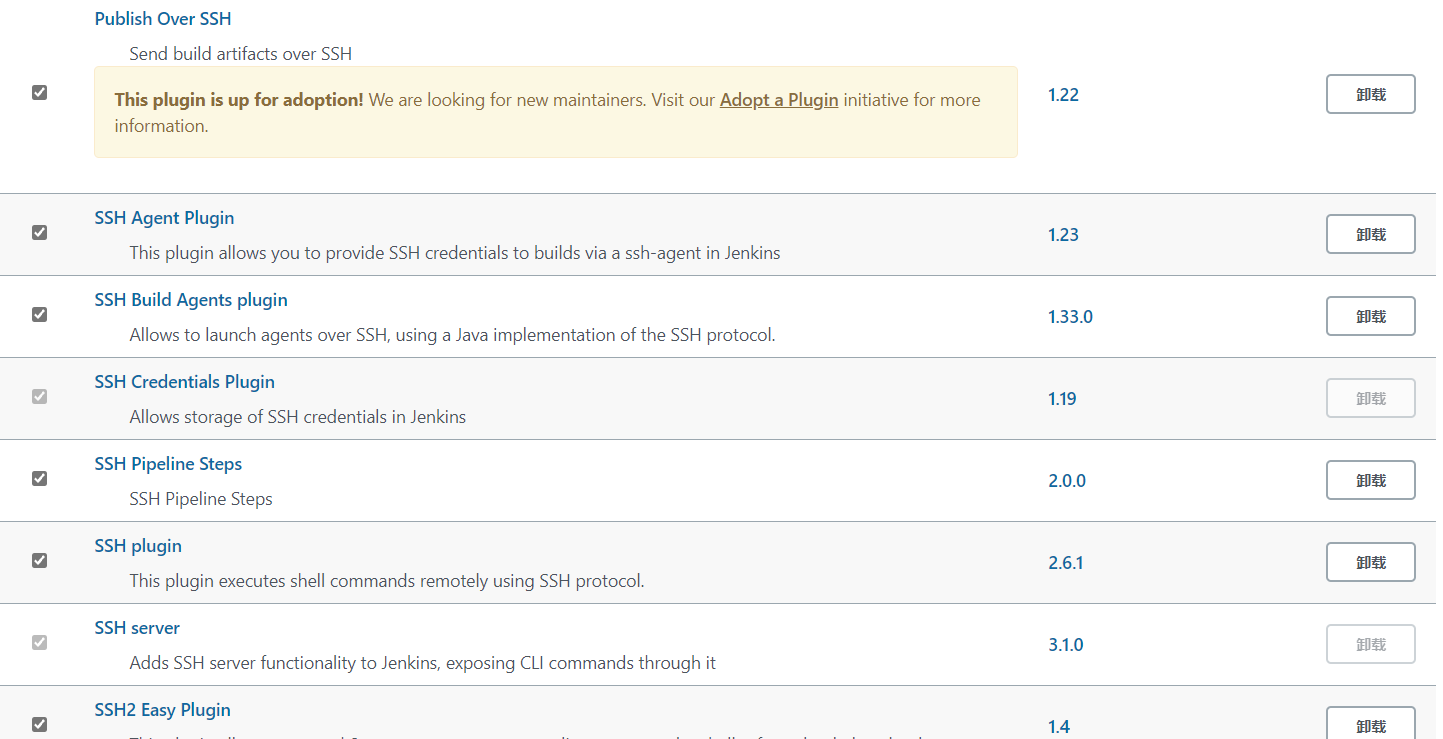Click 'Allows to launch agents over SSH' description
This screenshot has height=739, width=1443.
click(x=453, y=335)
